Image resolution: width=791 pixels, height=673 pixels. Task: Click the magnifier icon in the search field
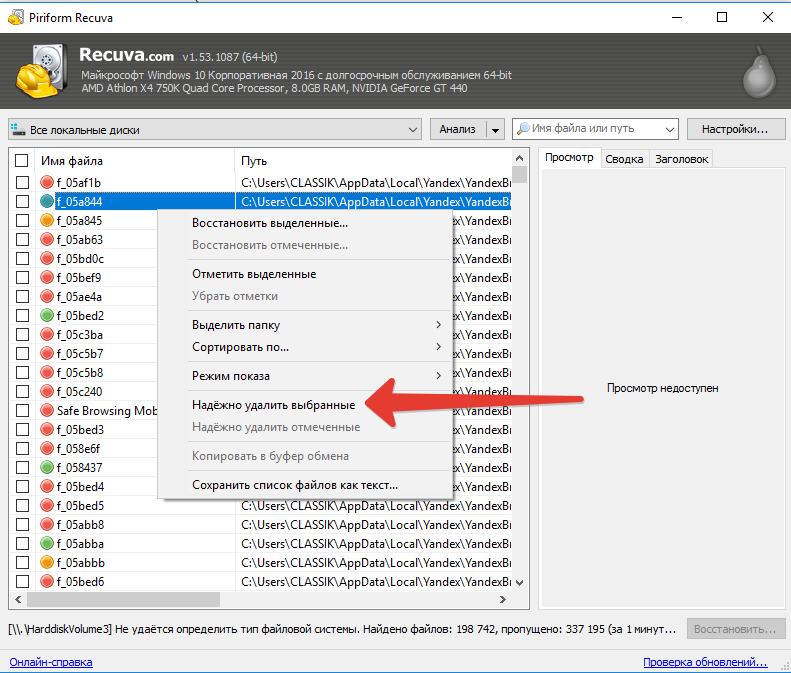pyautogui.click(x=522, y=129)
